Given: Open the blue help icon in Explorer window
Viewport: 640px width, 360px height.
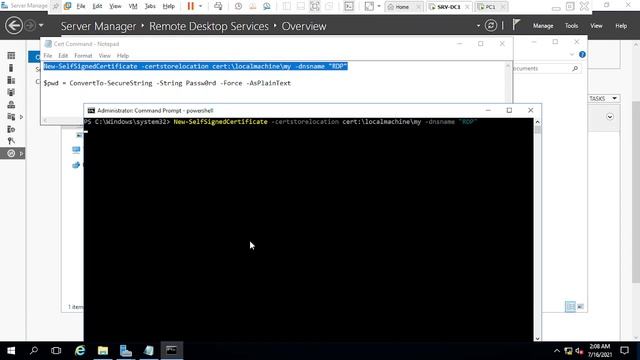Looking at the screenshot, I should (x=582, y=54).
